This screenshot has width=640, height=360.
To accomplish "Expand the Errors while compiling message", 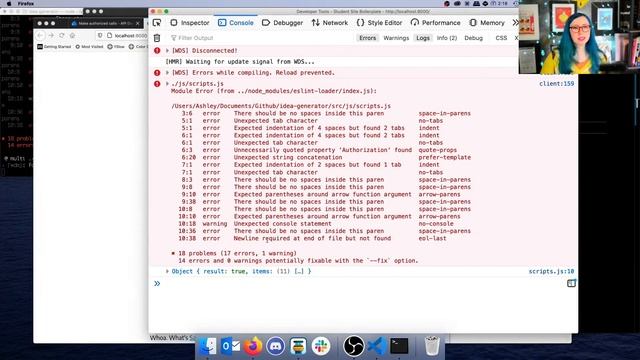I will click(x=167, y=73).
